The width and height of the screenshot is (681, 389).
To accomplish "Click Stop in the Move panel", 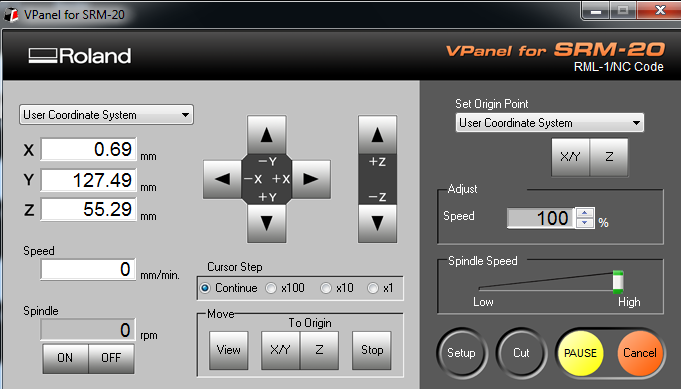I will (372, 350).
